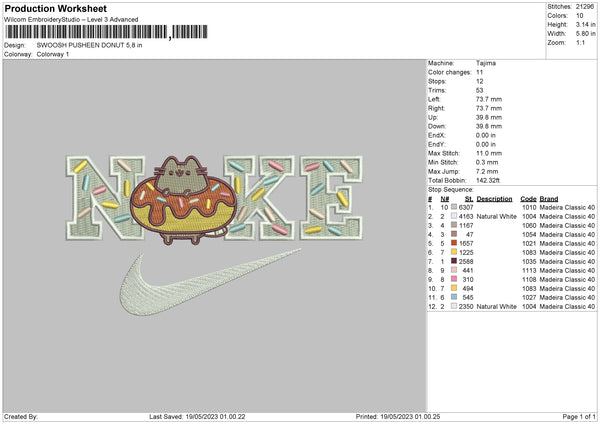Click the Width value 5.80 in
Viewport: 600px width, 424px height.
tap(585, 34)
